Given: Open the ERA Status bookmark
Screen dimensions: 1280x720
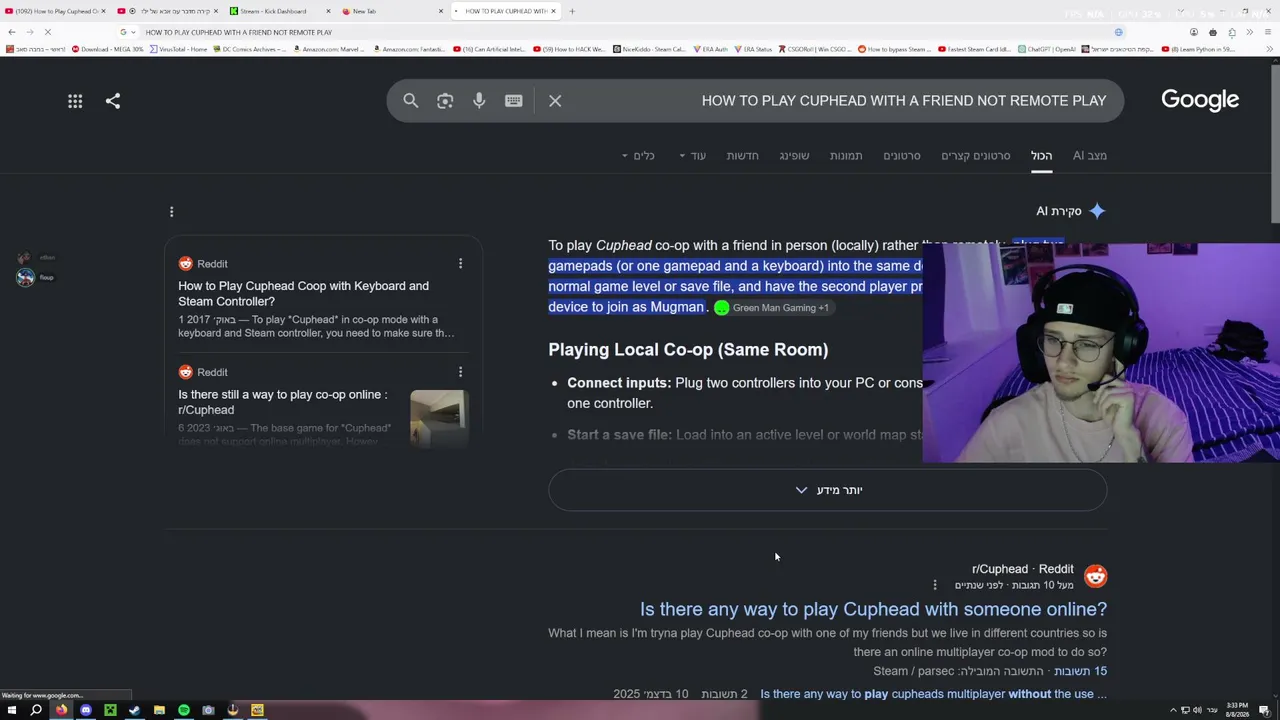Looking at the screenshot, I should (752, 49).
